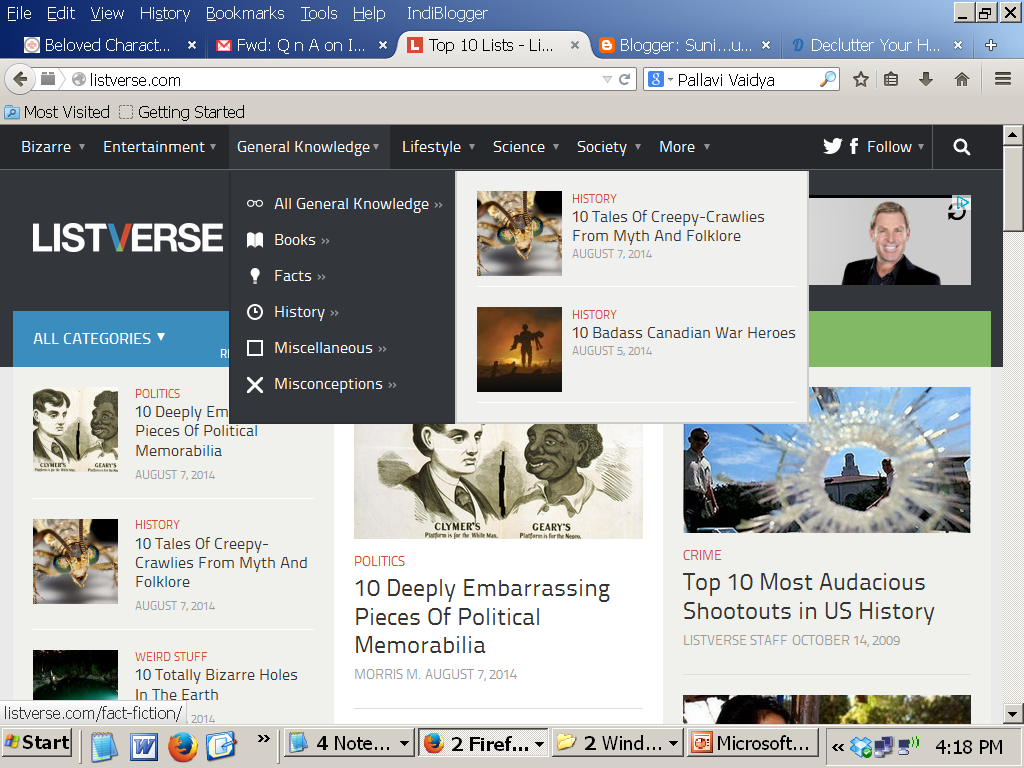Viewport: 1024px width, 768px height.
Task: Click the Getting Started bookmark
Action: [x=182, y=112]
